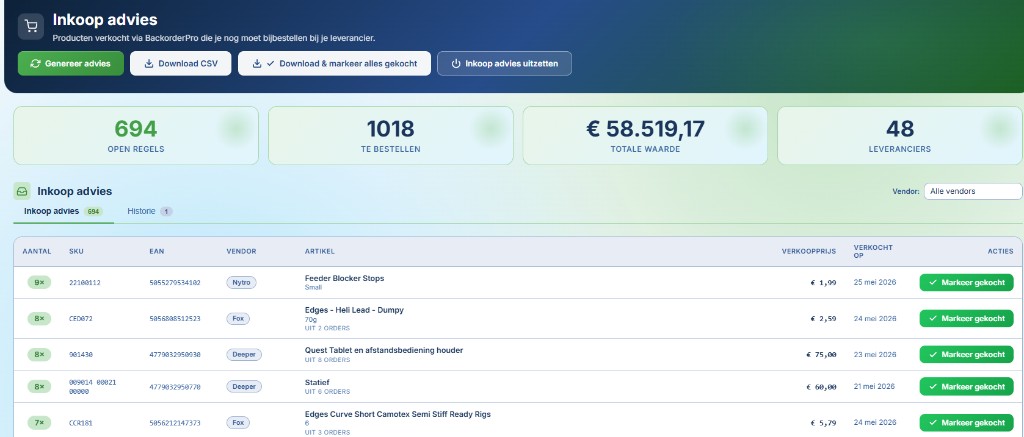The width and height of the screenshot is (1024, 437).
Task: Click the Verkocht op column header
Action: (x=873, y=251)
